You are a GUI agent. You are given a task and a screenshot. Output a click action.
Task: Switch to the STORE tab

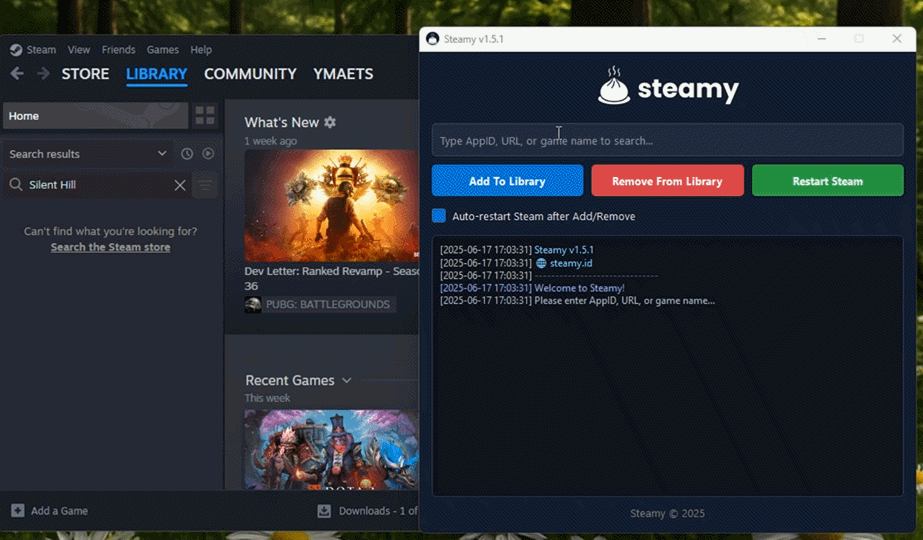coord(85,74)
